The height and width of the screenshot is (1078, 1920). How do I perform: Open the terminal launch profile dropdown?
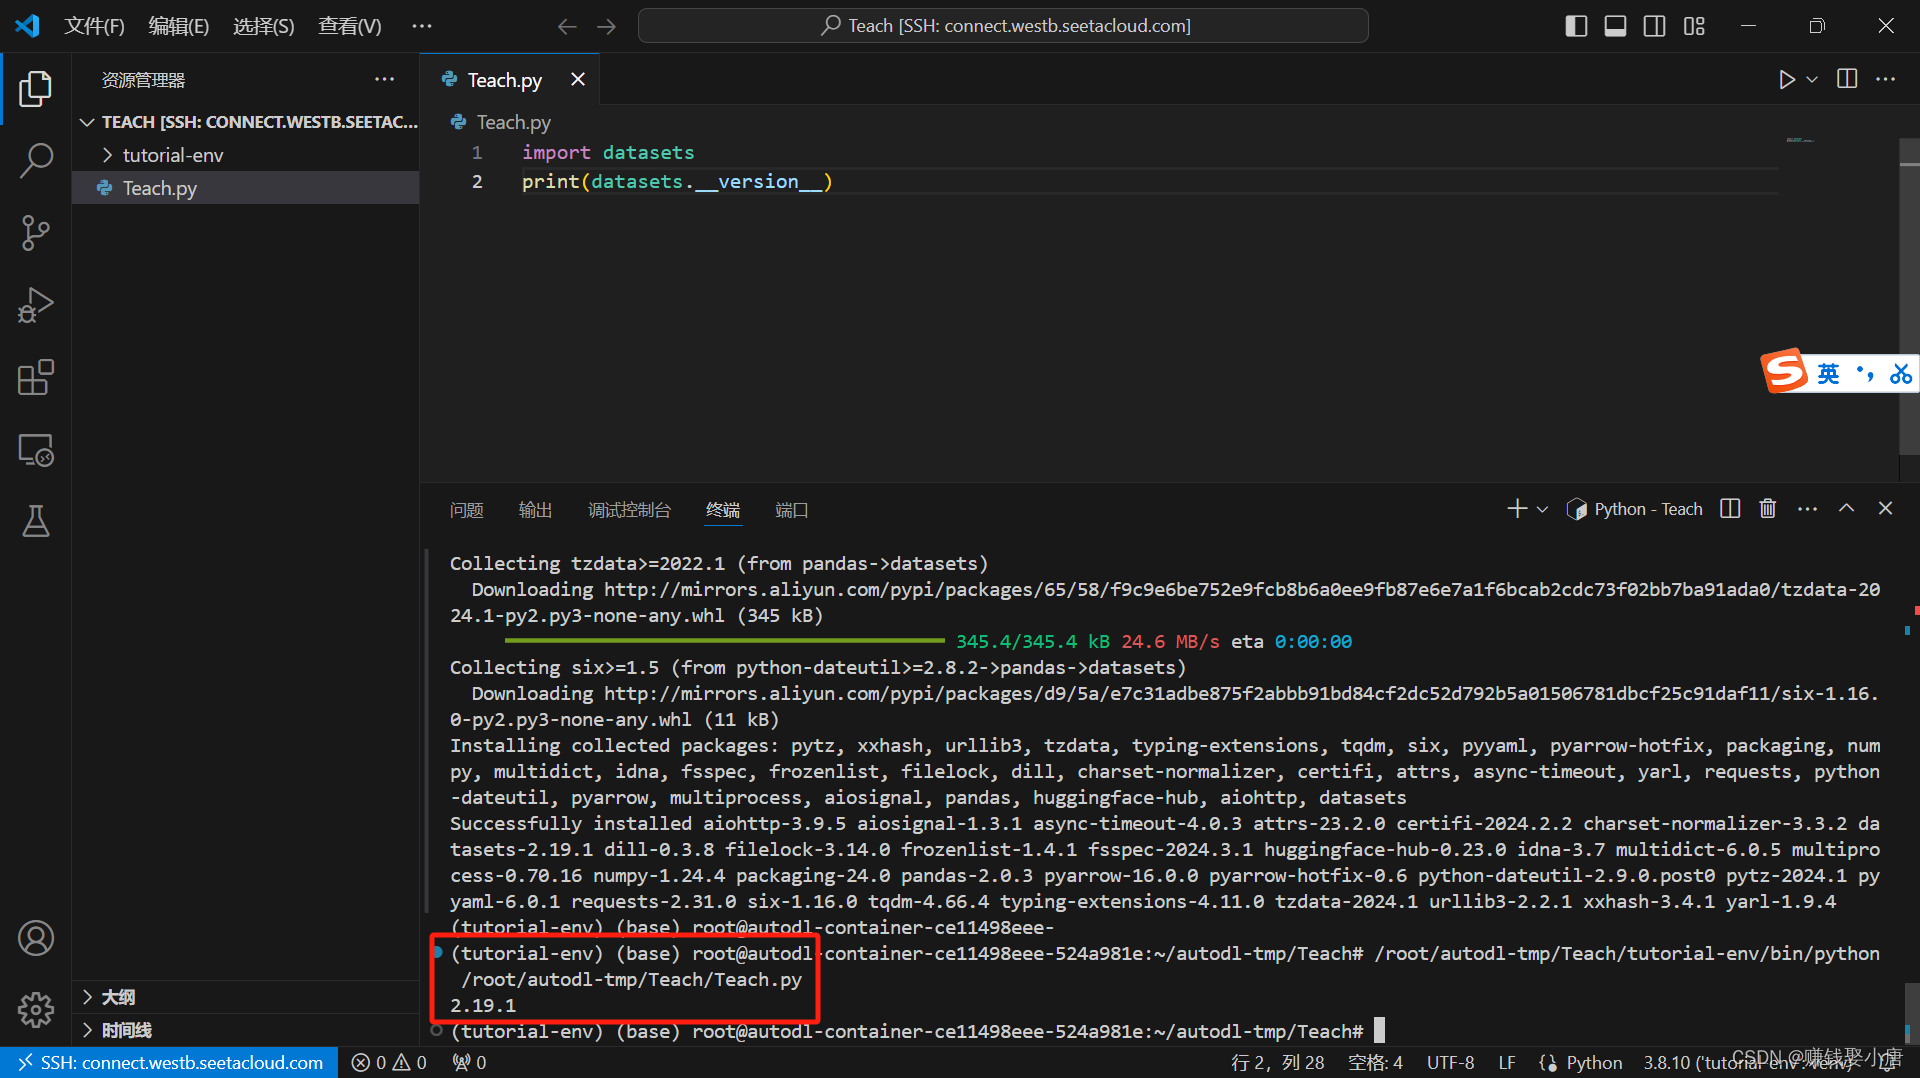pyautogui.click(x=1542, y=509)
